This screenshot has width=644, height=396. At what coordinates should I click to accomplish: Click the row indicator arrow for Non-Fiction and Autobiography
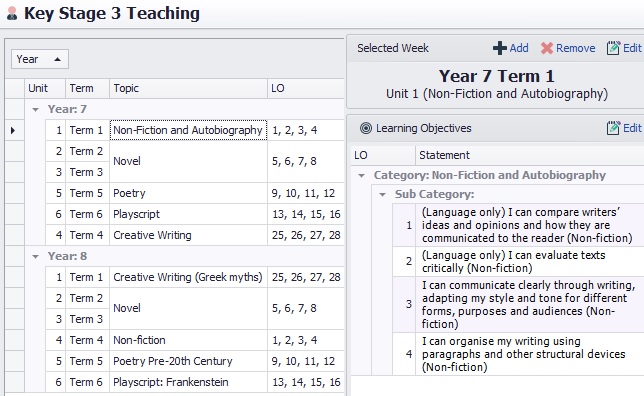pos(13,131)
